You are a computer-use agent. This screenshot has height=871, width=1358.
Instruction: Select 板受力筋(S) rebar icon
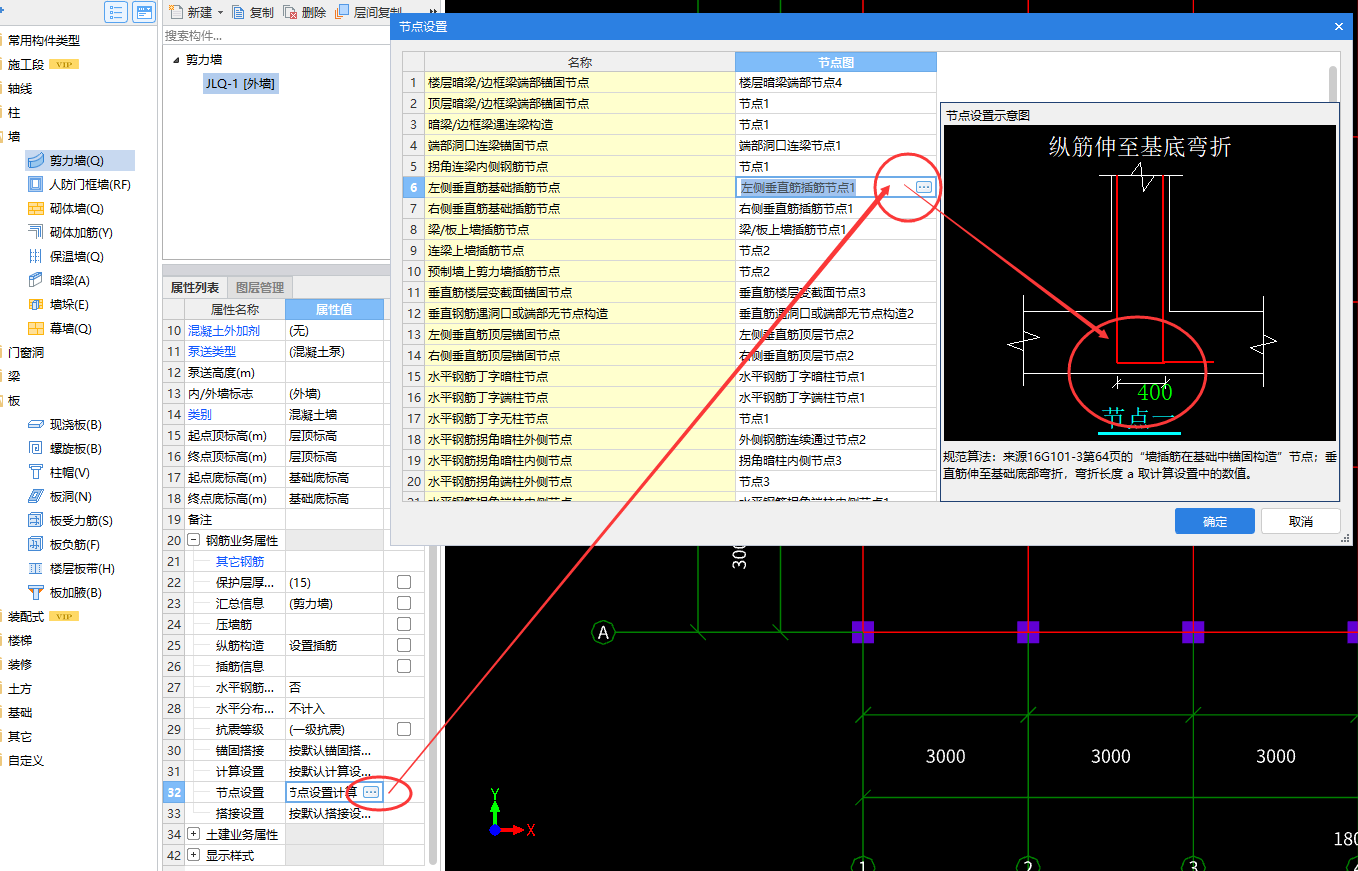pyautogui.click(x=36, y=520)
